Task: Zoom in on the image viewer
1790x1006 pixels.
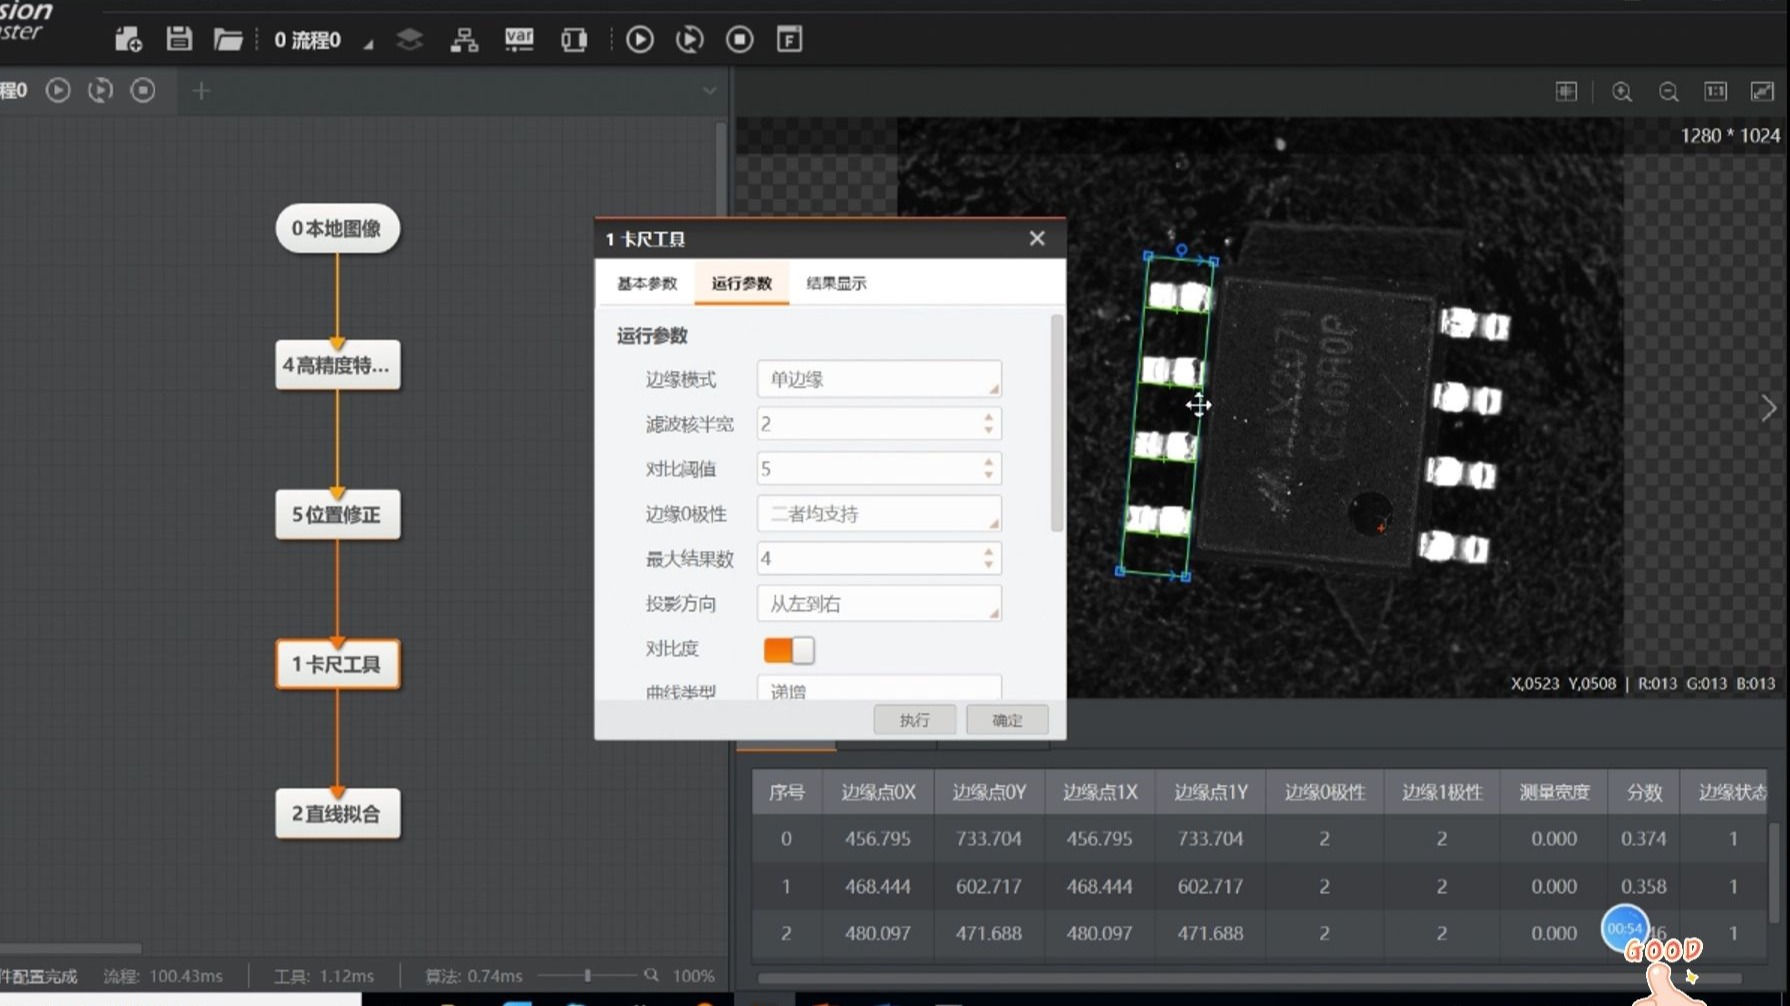Action: pos(1622,92)
